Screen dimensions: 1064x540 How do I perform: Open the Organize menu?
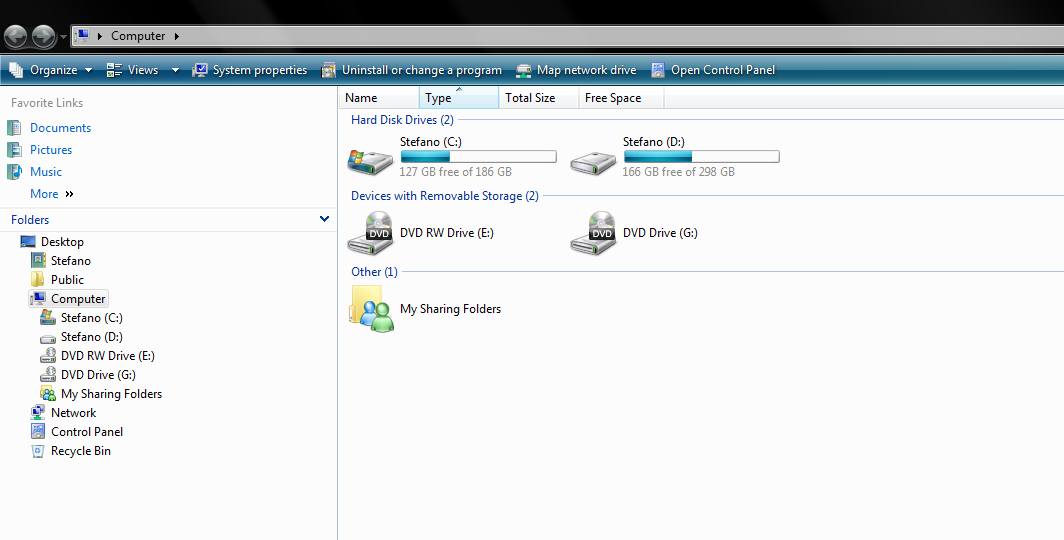tap(51, 70)
